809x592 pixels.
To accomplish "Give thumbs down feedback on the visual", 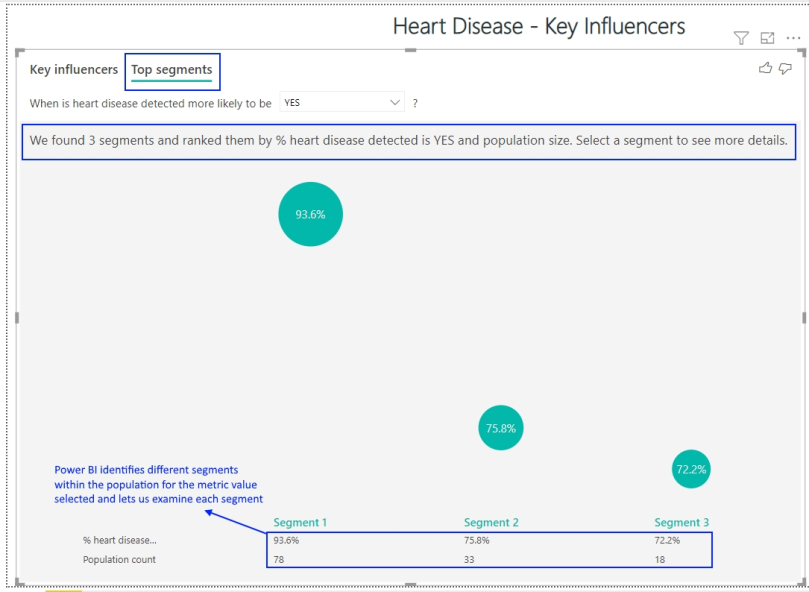I will (786, 67).
